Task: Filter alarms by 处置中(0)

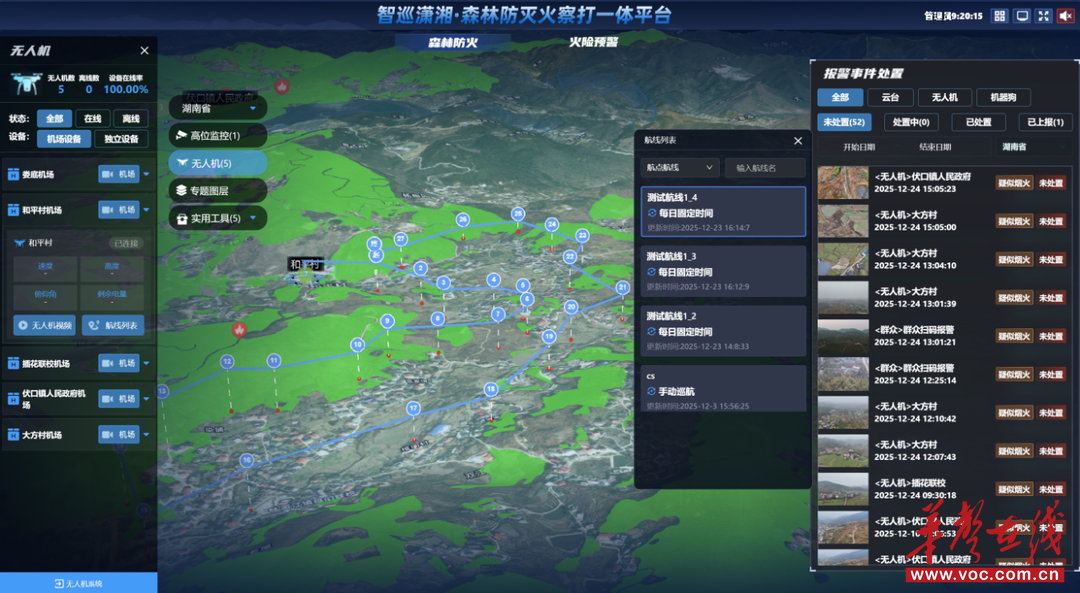Action: pos(908,122)
